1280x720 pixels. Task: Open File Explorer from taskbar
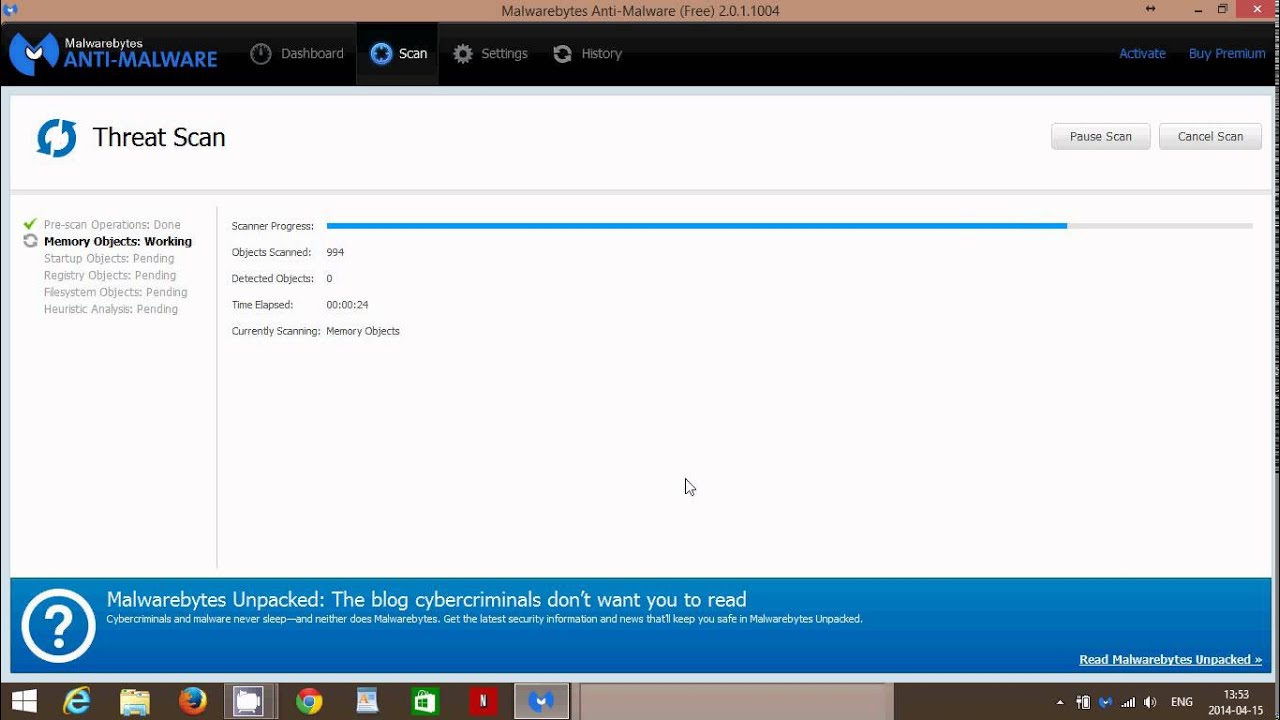134,701
